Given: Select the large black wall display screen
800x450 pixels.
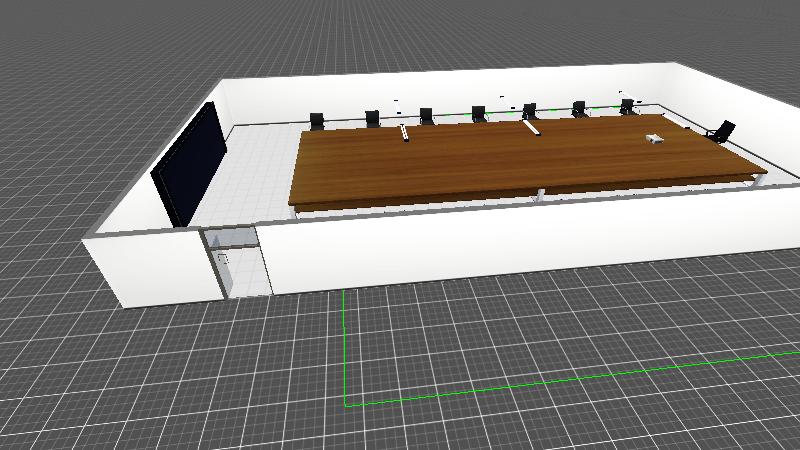Looking at the screenshot, I should (190, 163).
